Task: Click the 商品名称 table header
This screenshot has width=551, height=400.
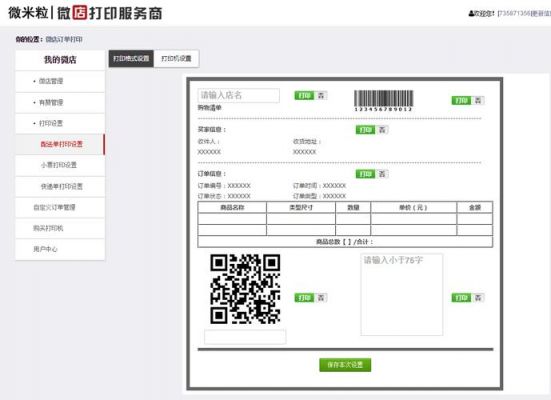Action: click(x=232, y=207)
